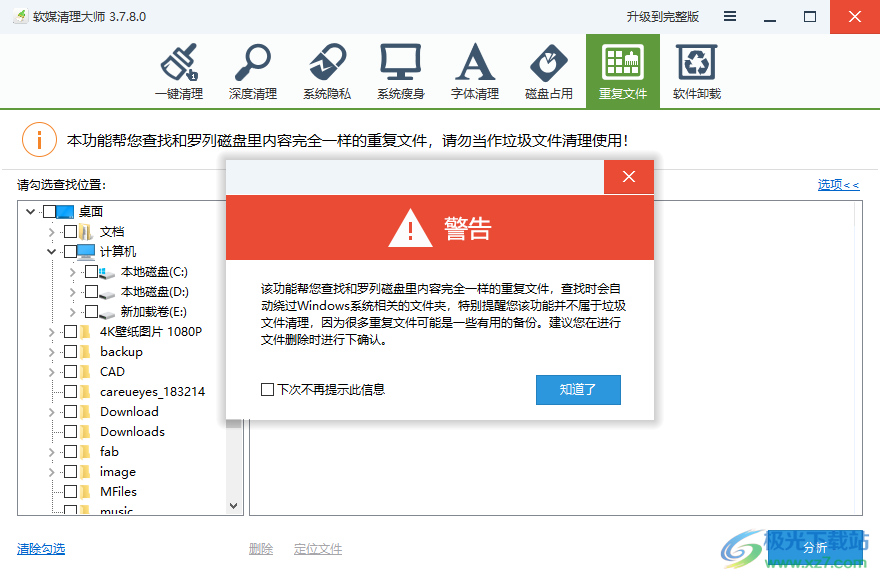Click the 分析 analyze button
This screenshot has width=880, height=579.
click(x=814, y=547)
